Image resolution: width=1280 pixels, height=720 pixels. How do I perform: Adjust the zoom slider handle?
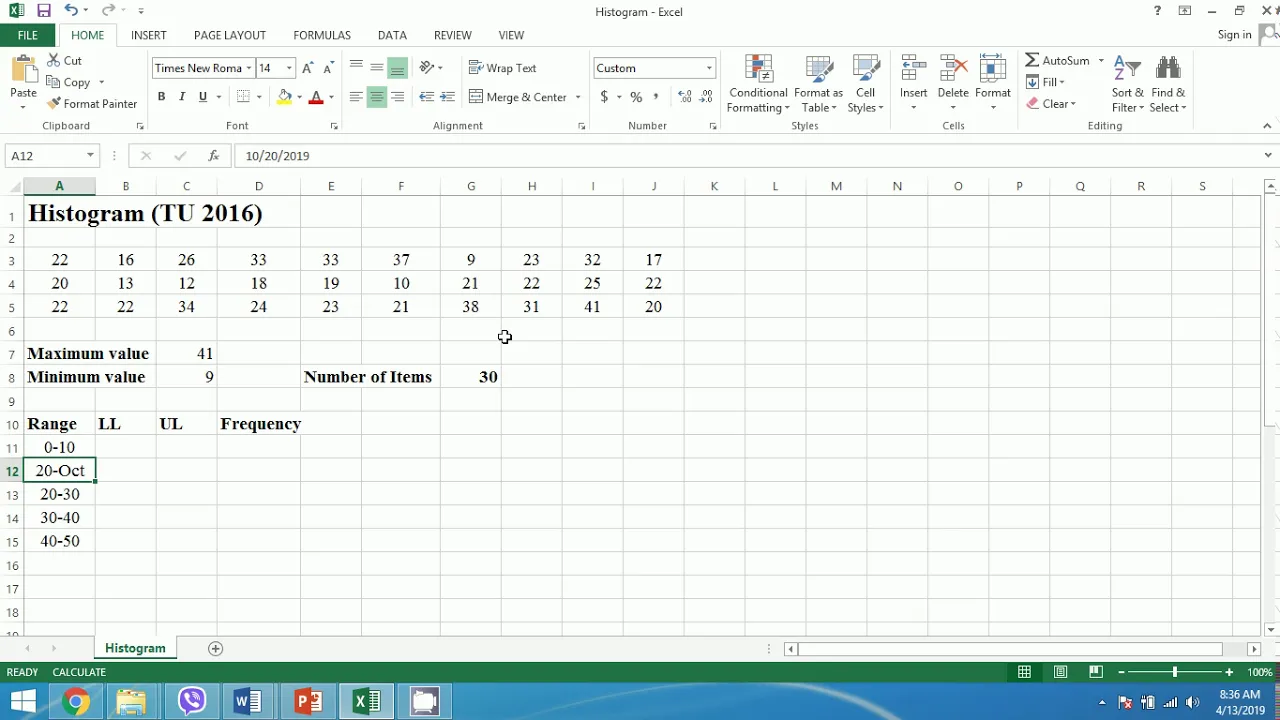click(1175, 672)
